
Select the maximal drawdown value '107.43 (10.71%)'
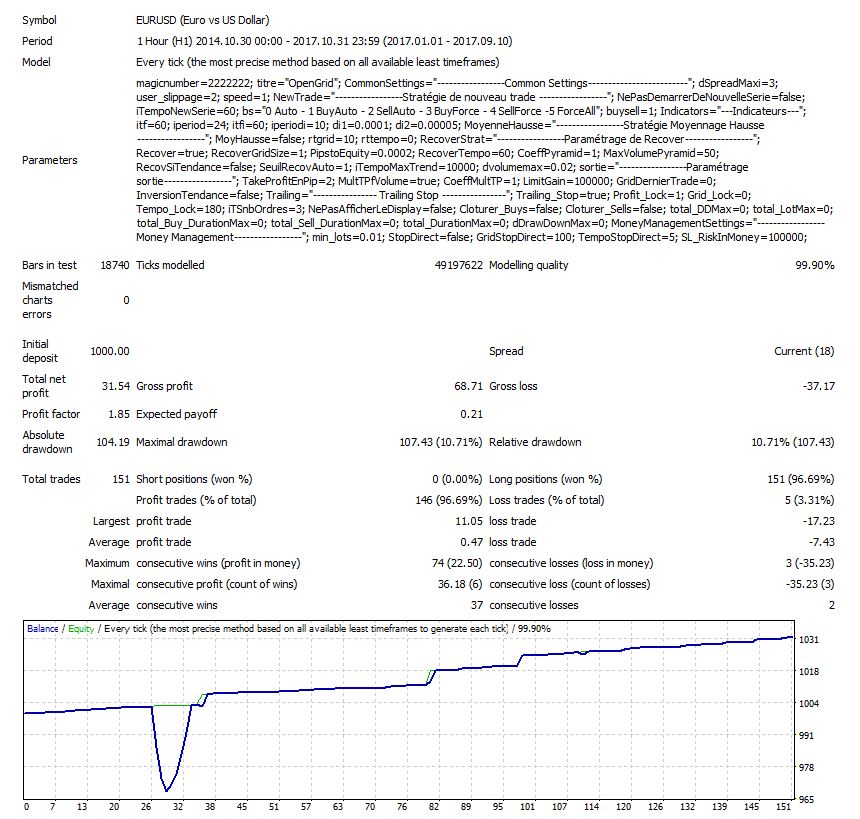tap(441, 442)
